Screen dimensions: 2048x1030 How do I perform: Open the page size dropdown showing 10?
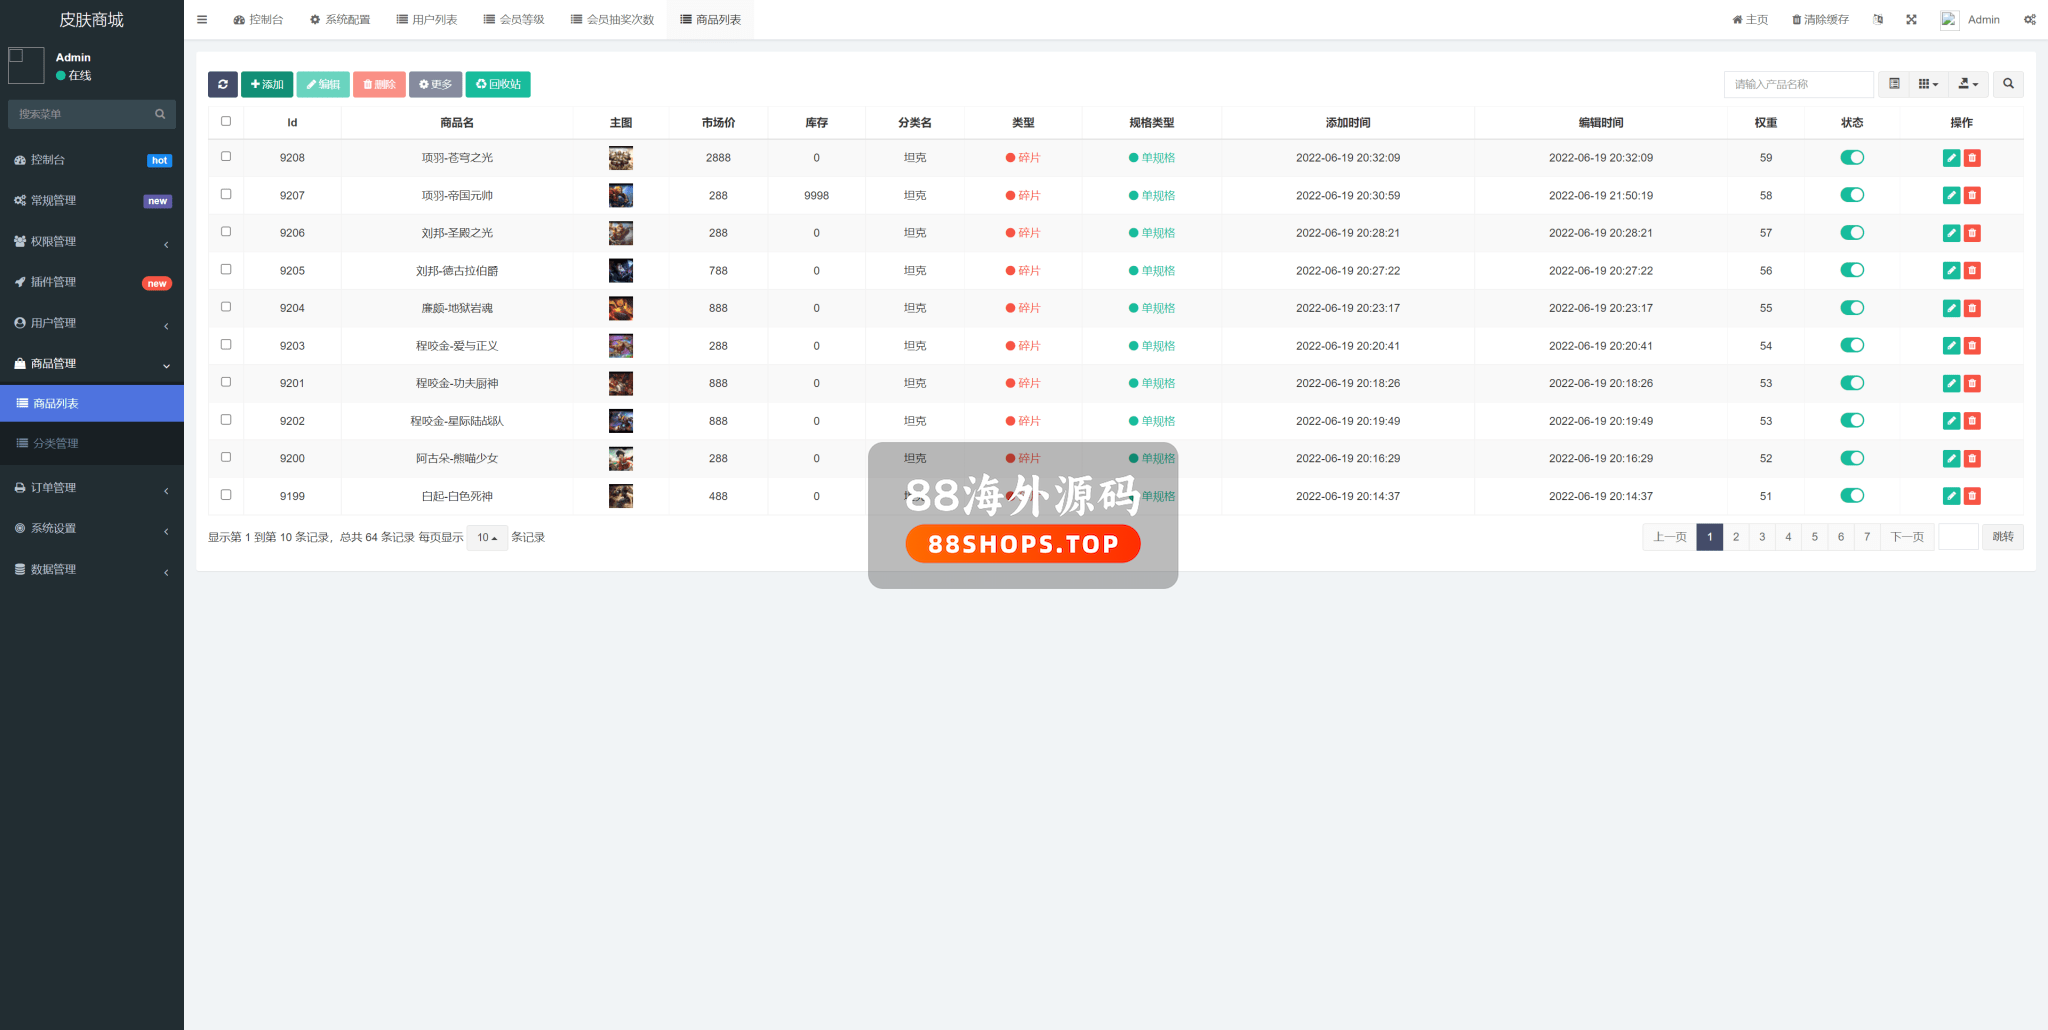[x=487, y=538]
